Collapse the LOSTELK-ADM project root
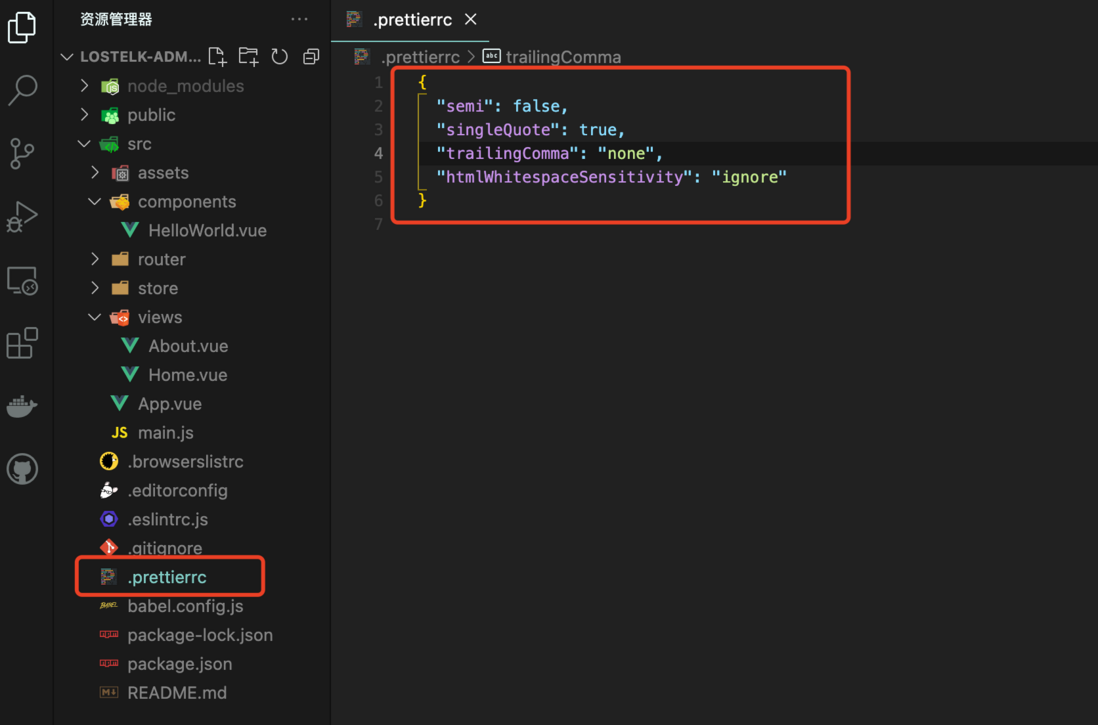The width and height of the screenshot is (1098, 725). [x=67, y=57]
